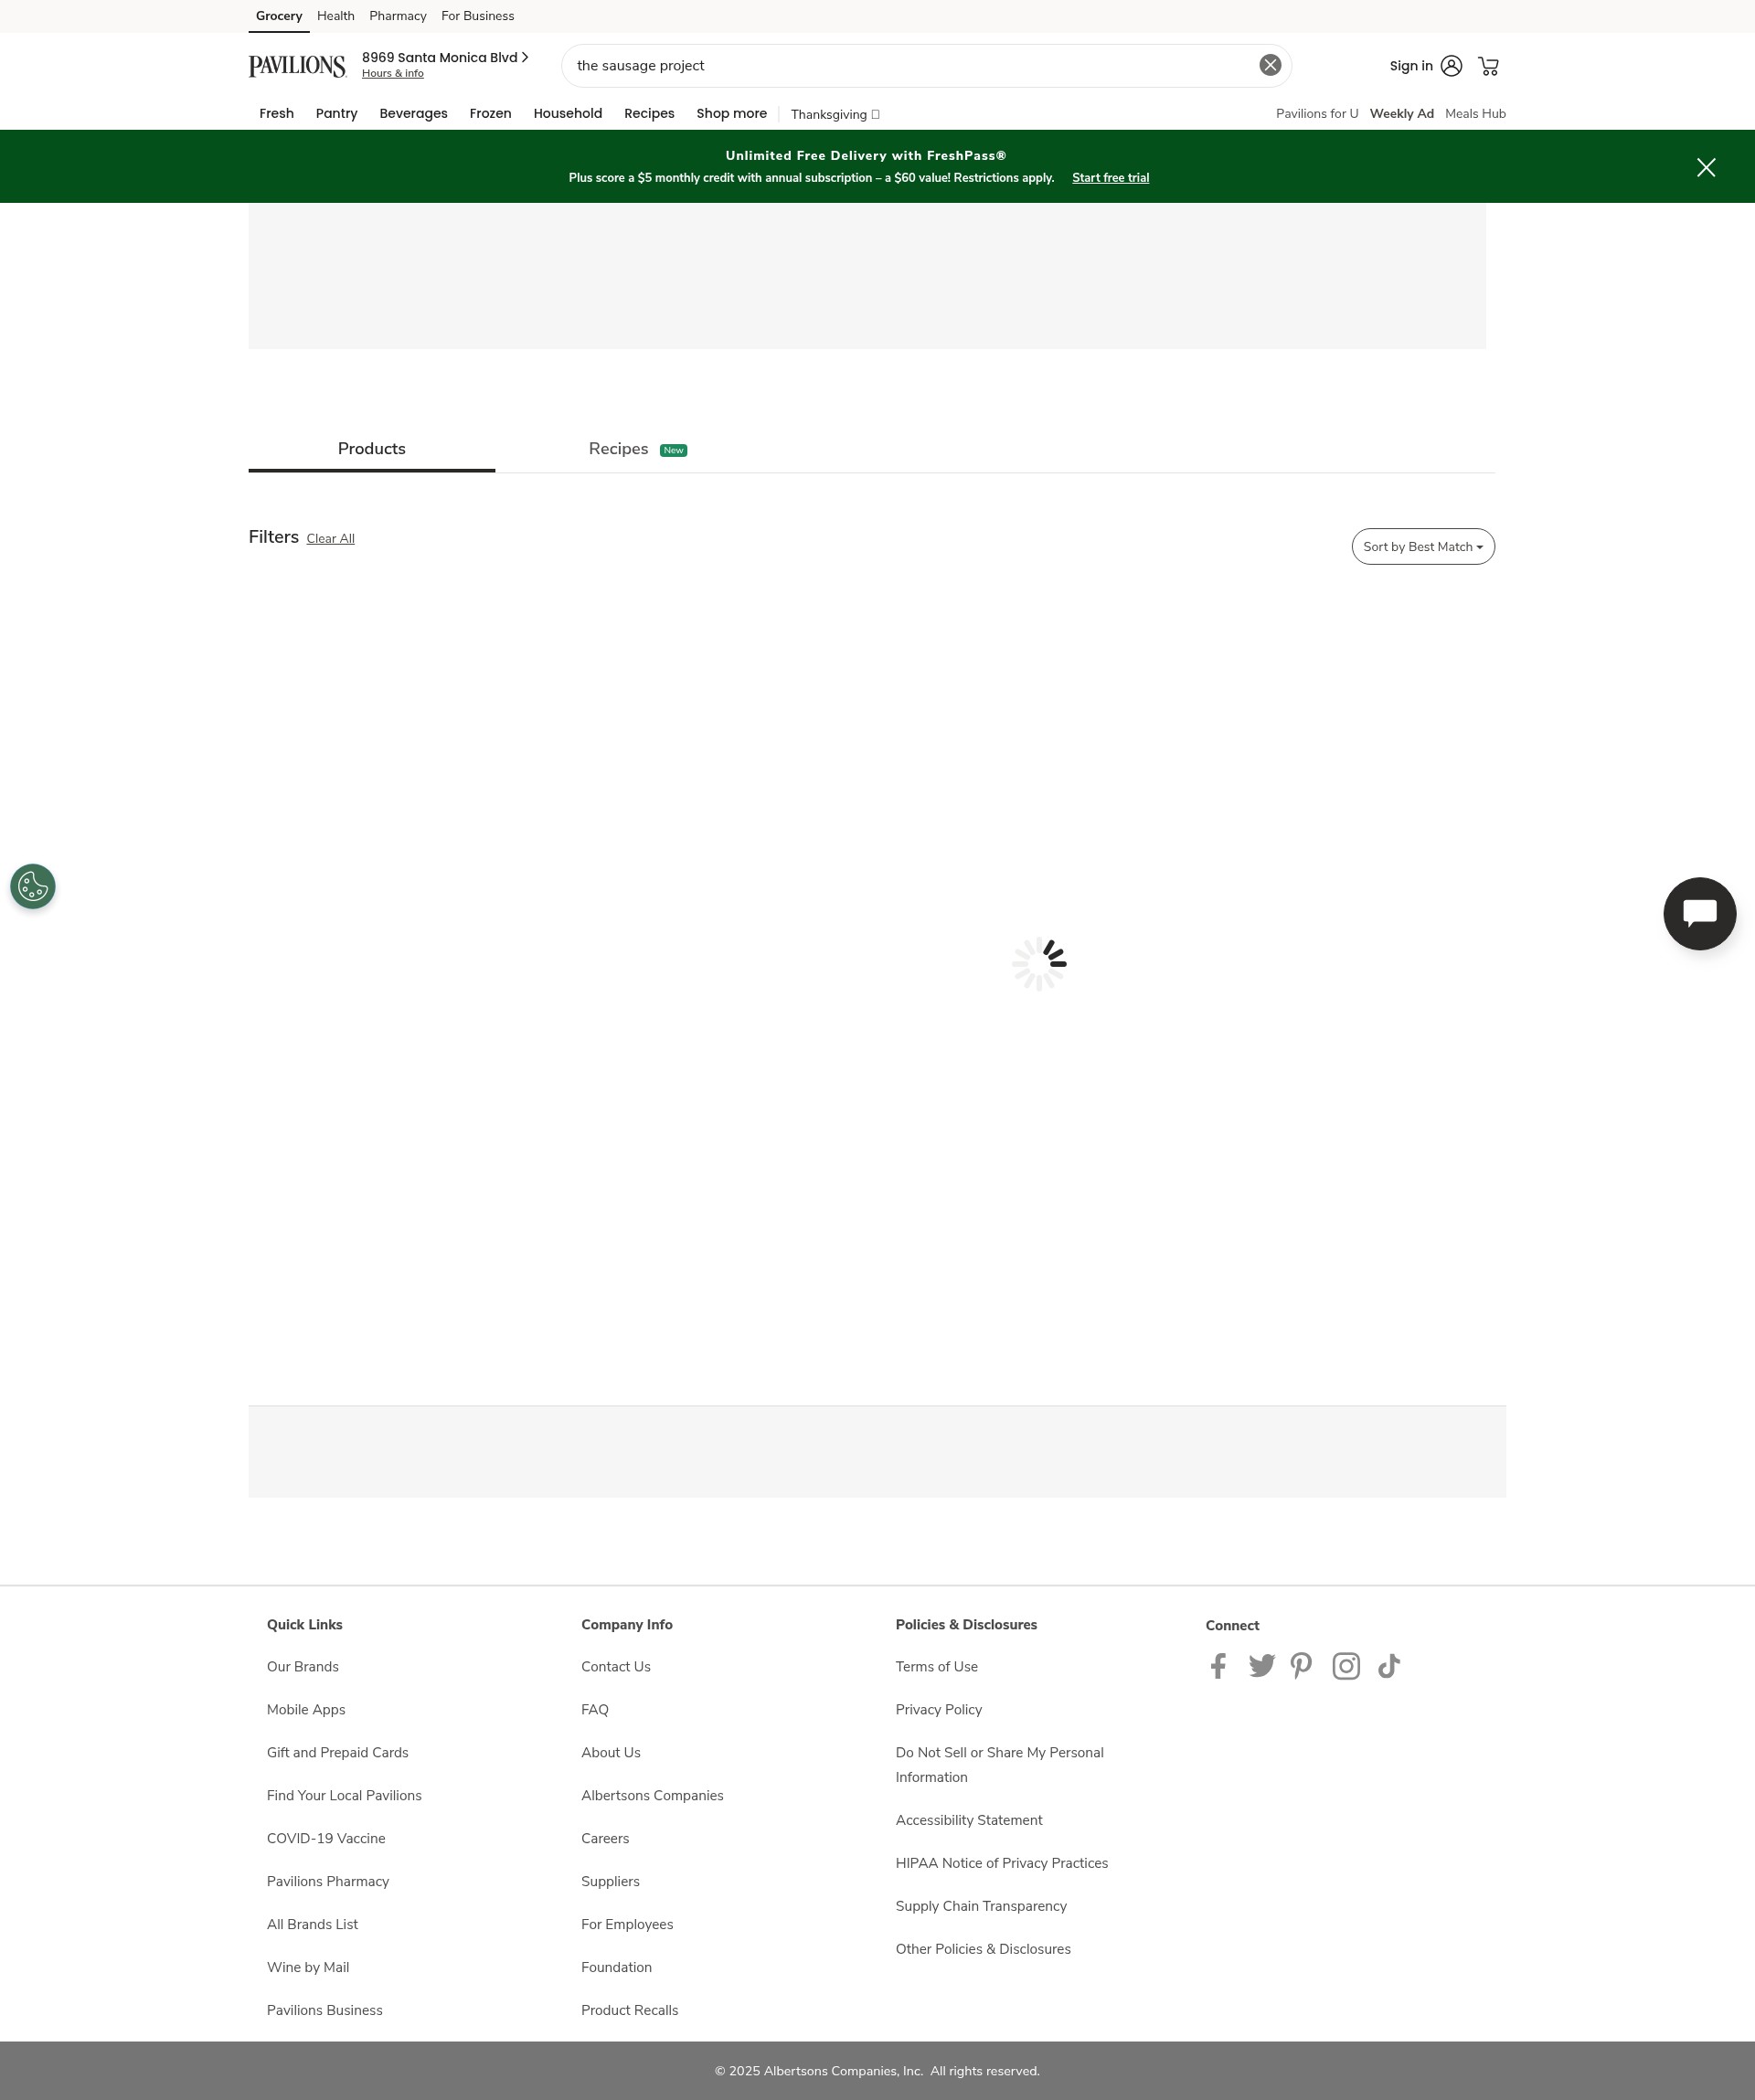The height and width of the screenshot is (2100, 1755).
Task: Open the chat bubble widget
Action: click(x=1699, y=913)
